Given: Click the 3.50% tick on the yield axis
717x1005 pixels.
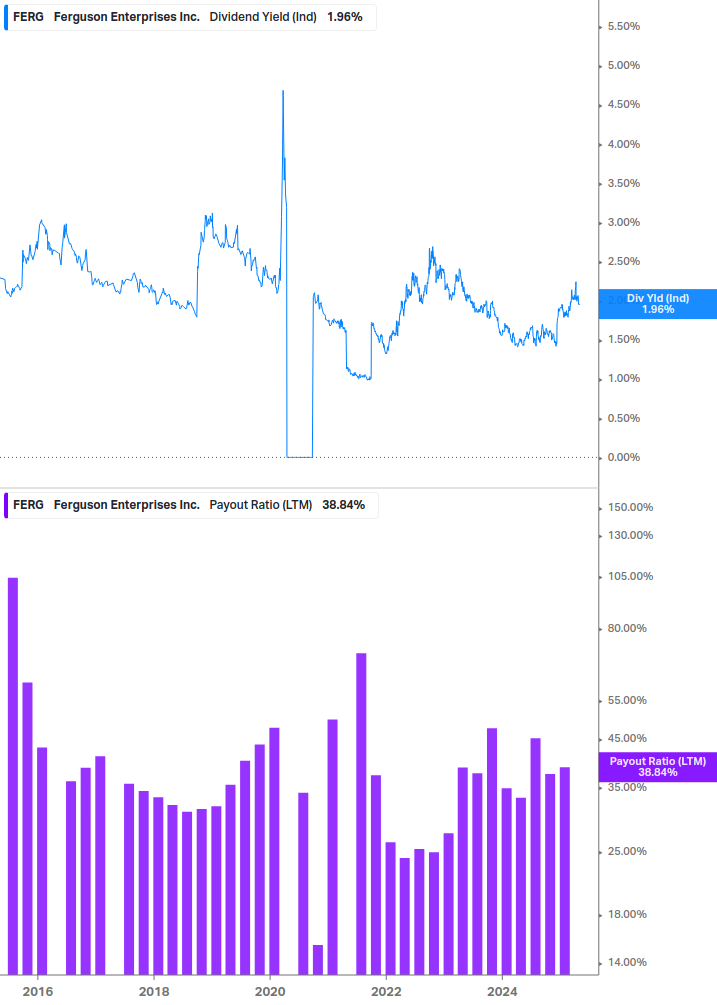Looking at the screenshot, I should pyautogui.click(x=623, y=183).
